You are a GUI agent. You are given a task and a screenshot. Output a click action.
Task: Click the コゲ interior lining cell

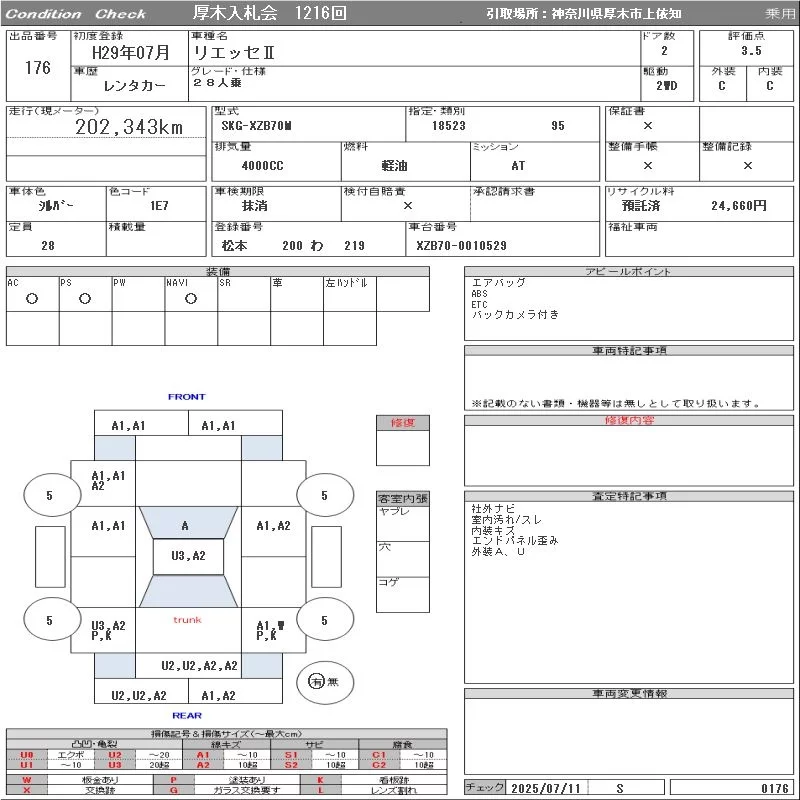[403, 594]
